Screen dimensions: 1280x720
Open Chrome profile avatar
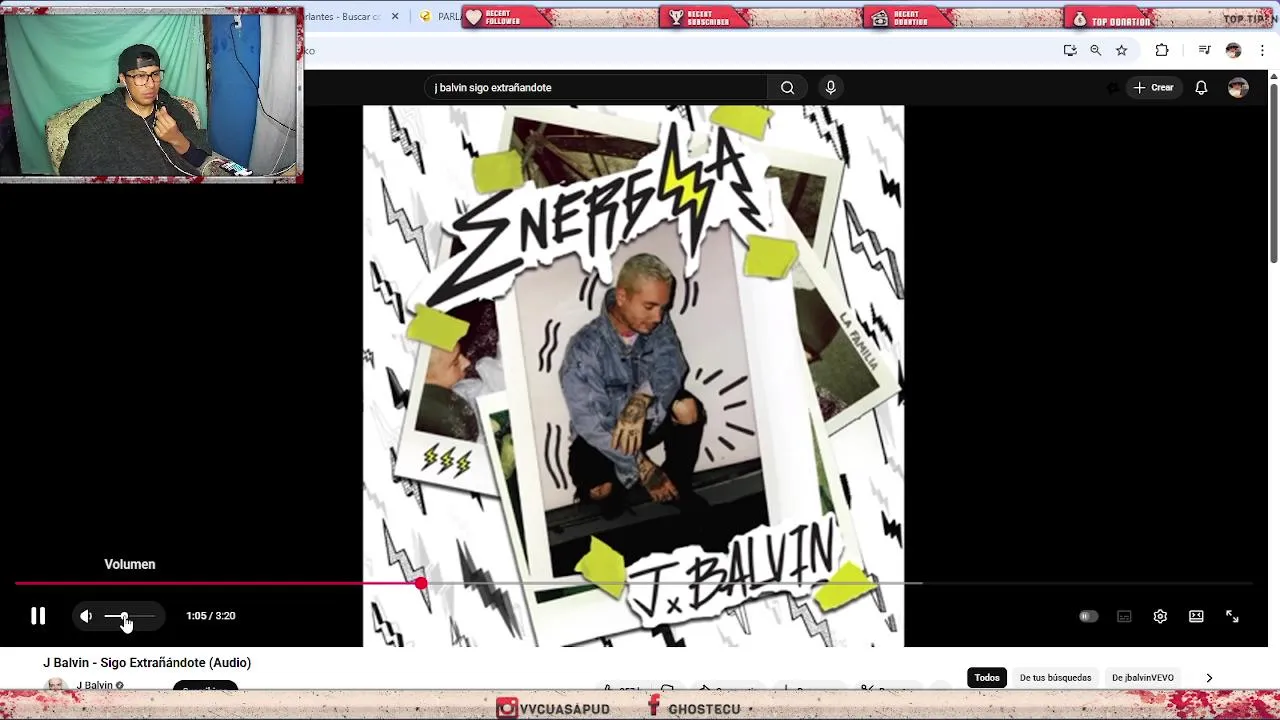1233,50
